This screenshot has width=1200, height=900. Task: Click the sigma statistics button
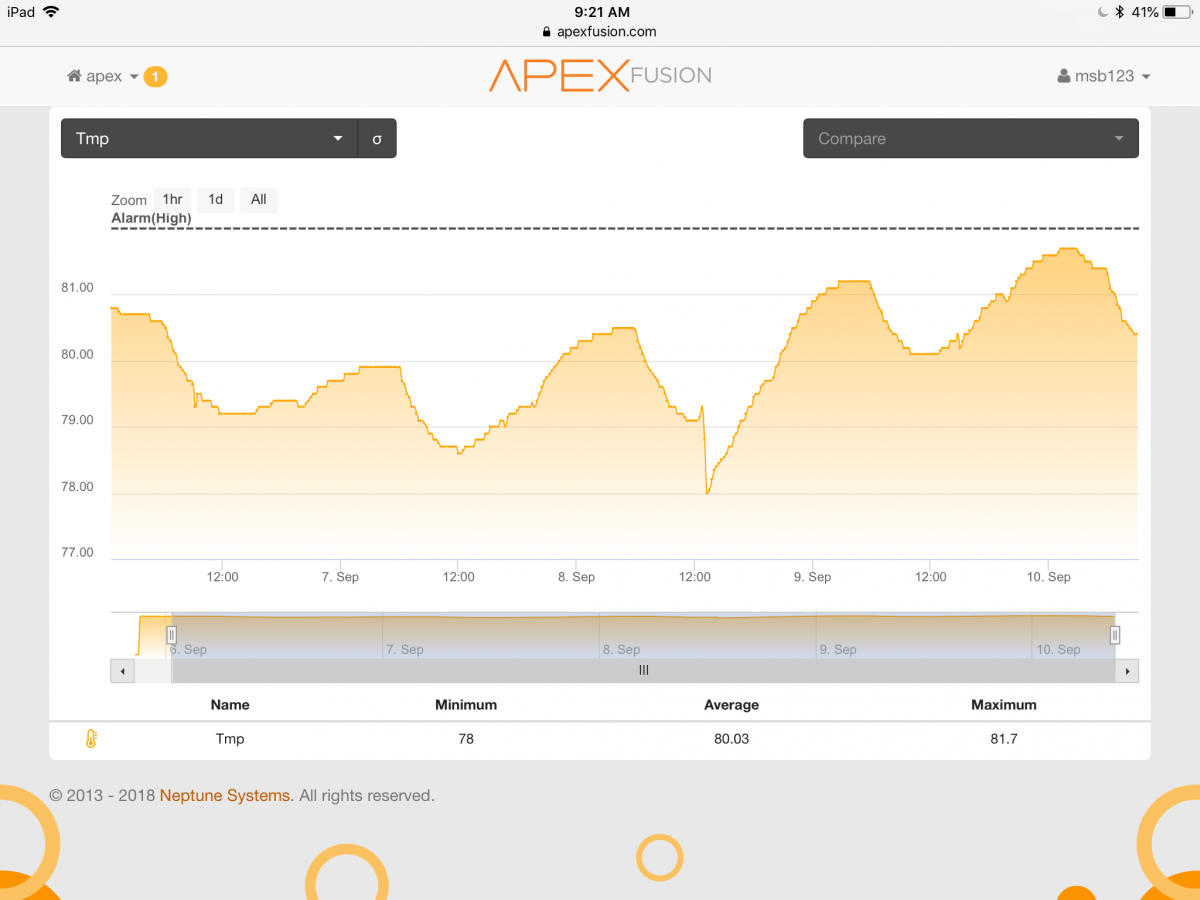(377, 139)
